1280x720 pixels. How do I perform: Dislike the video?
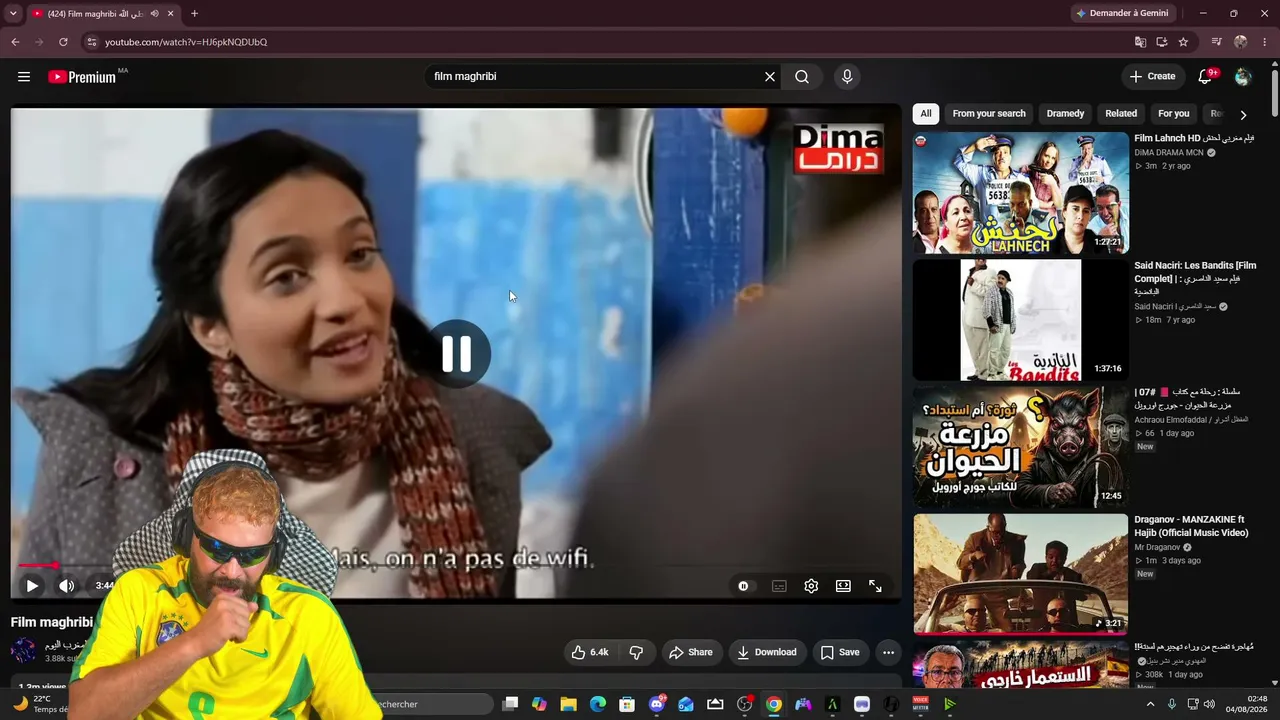click(x=636, y=652)
